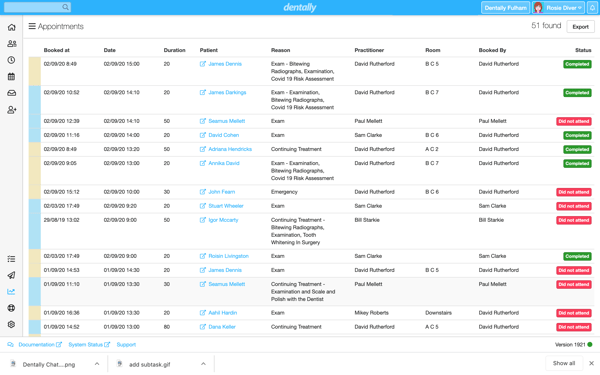600x375 pixels.
Task: Open the reports chart sidebar icon
Action: (x=11, y=292)
